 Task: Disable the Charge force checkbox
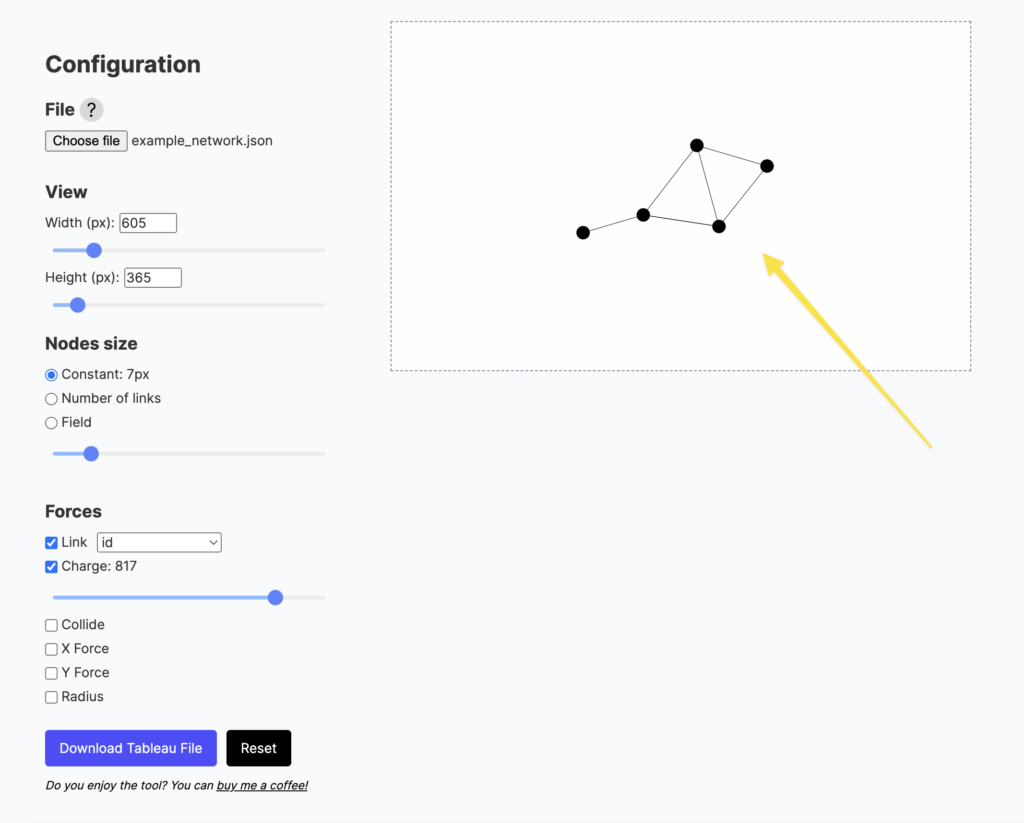(x=52, y=567)
